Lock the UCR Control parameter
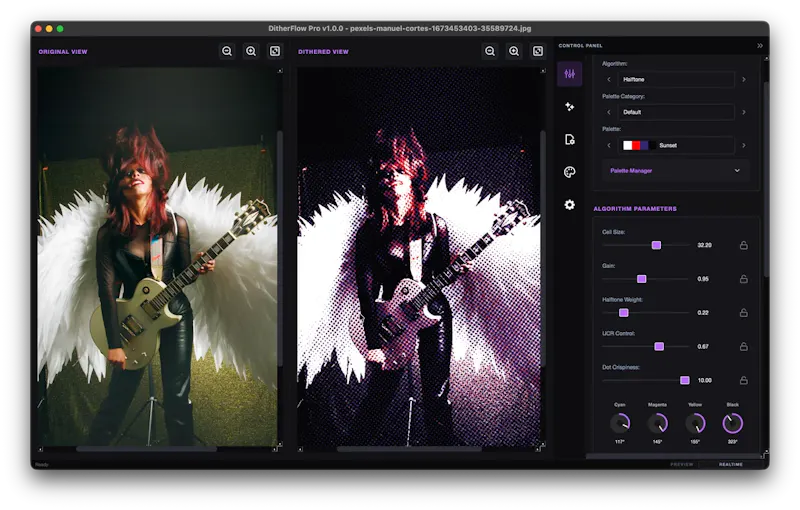The height and width of the screenshot is (510, 800). click(x=744, y=347)
